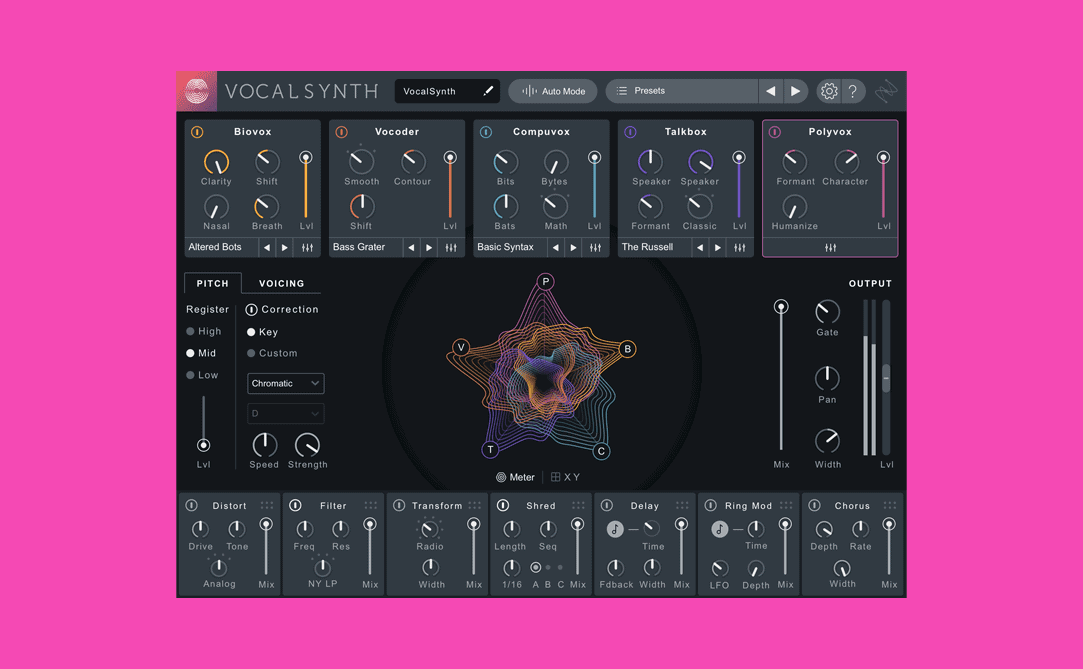Toggle Biovox module power

tap(197, 132)
